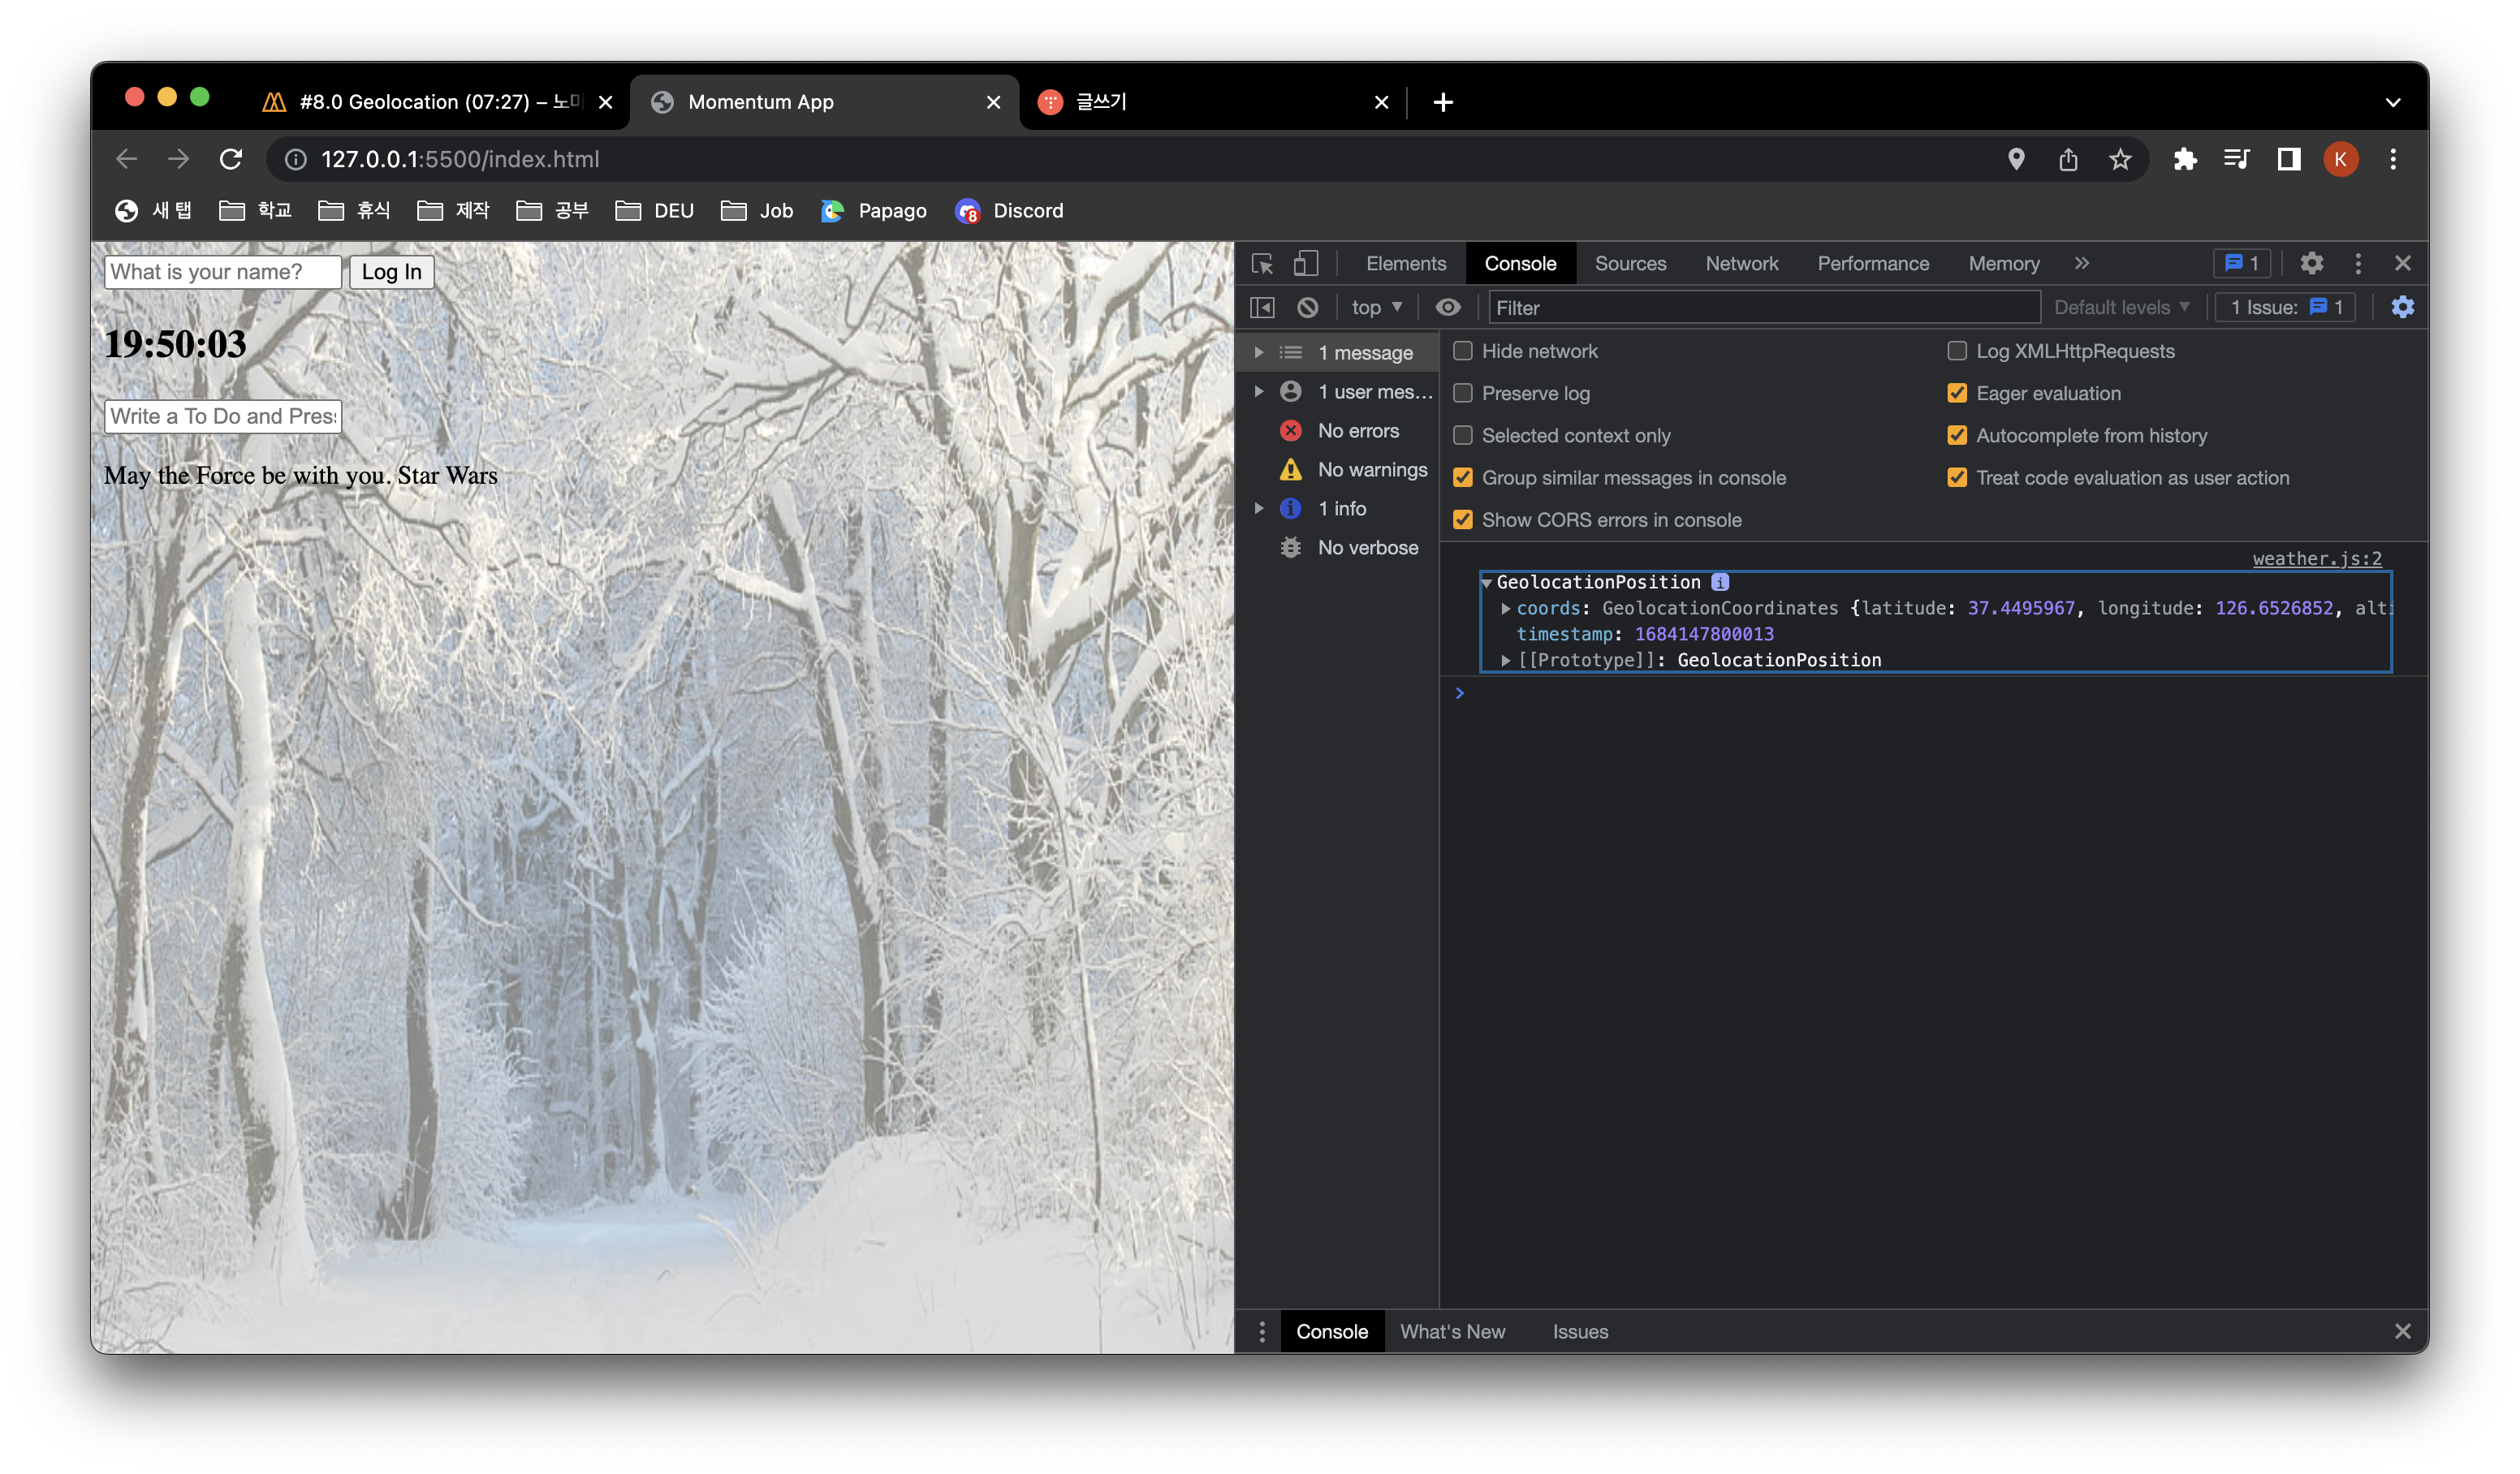The width and height of the screenshot is (2520, 1474).
Task: Open DevTools customize three-dot menu
Action: point(2358,264)
